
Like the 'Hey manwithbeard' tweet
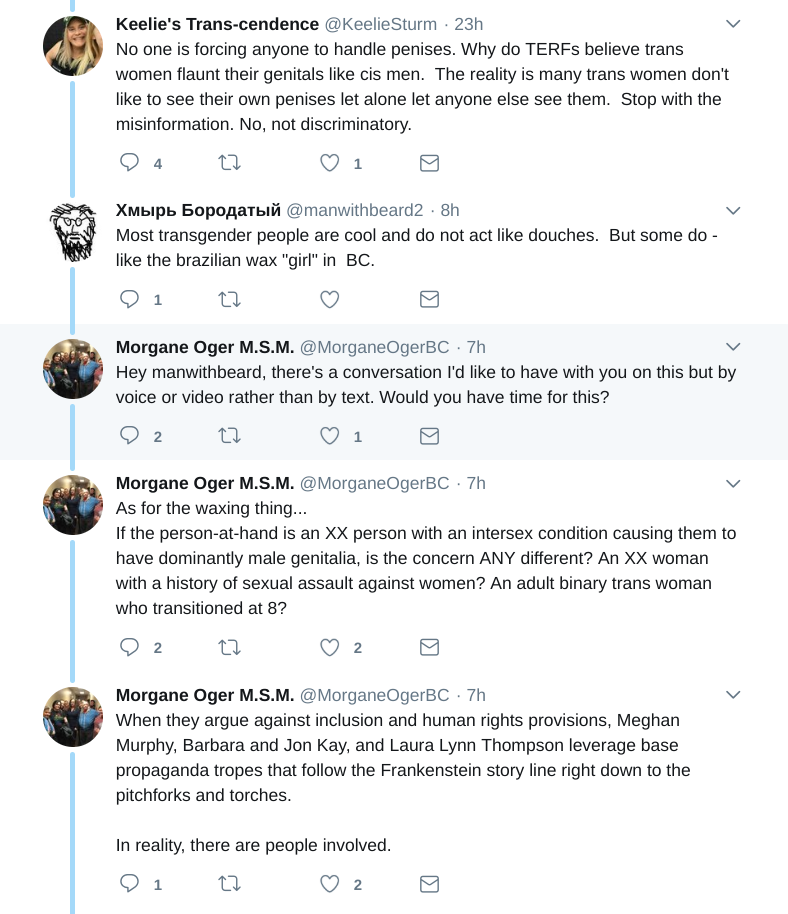(x=329, y=436)
